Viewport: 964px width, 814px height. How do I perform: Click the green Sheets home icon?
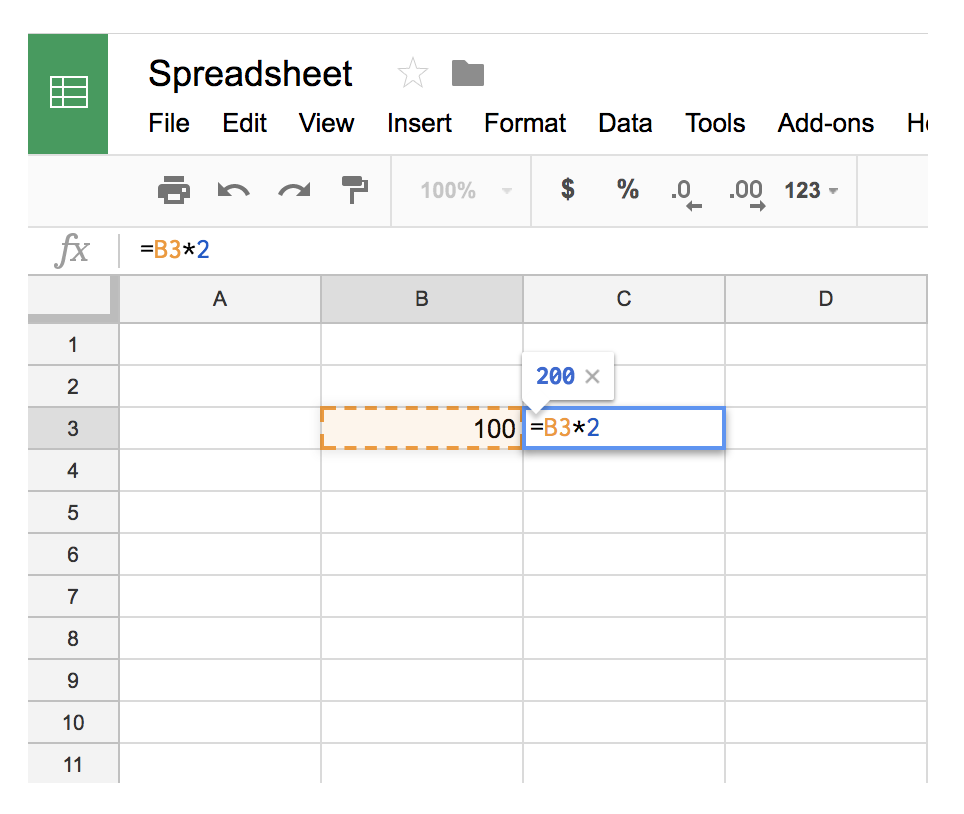coord(68,93)
